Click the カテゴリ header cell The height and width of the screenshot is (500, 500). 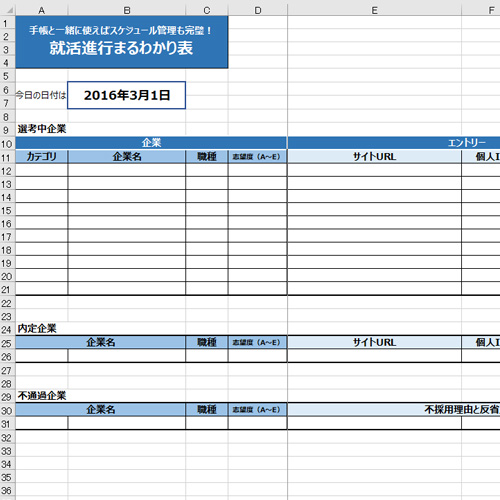tap(42, 157)
